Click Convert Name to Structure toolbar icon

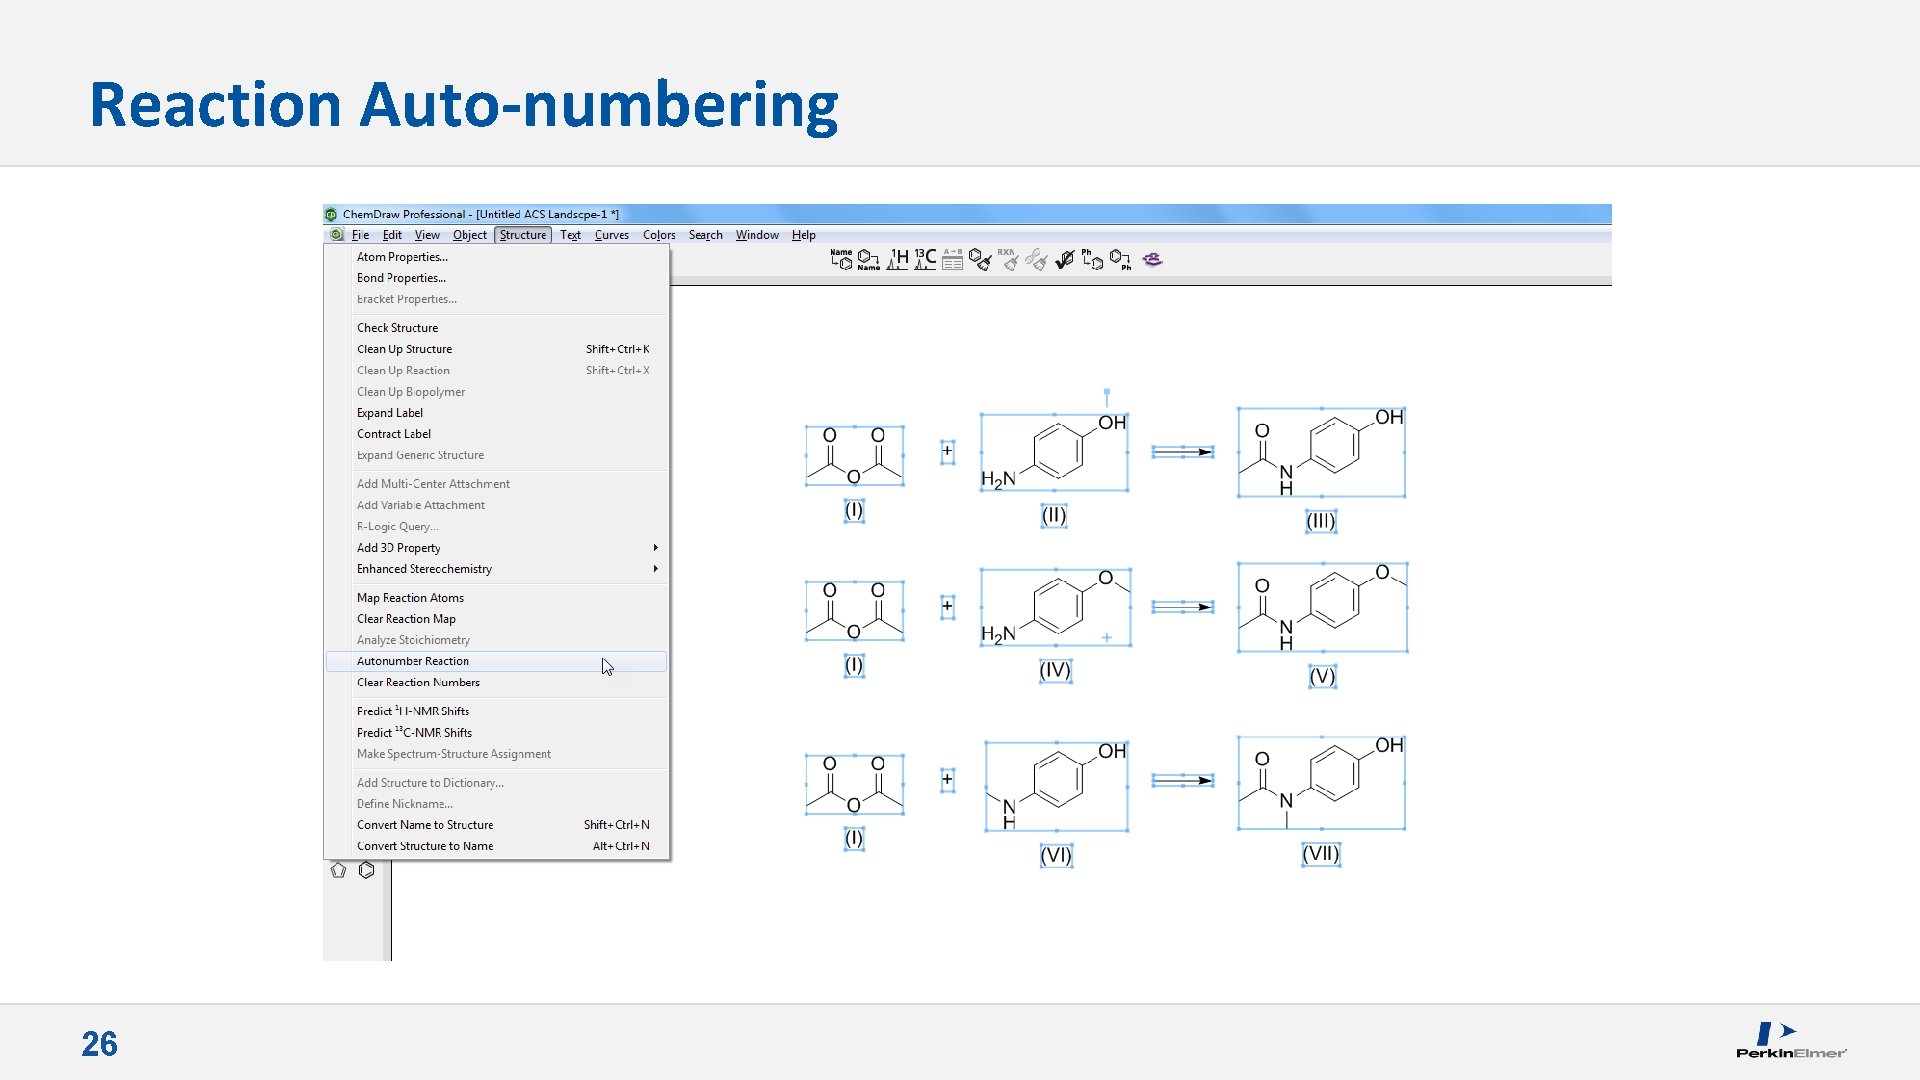841,260
